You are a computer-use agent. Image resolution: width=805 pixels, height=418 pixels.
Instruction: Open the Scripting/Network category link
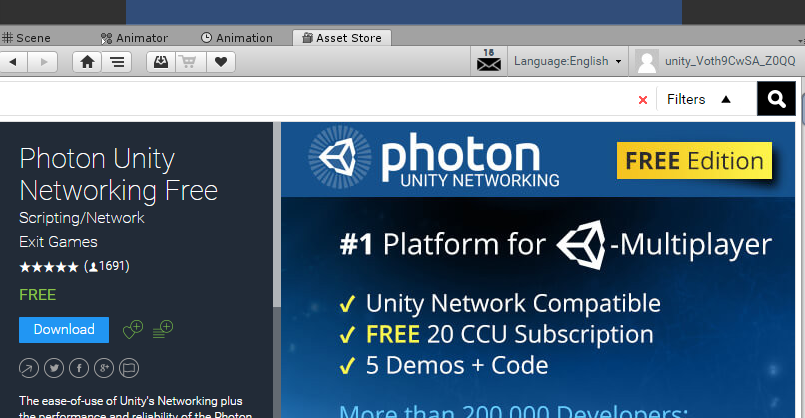click(x=82, y=218)
